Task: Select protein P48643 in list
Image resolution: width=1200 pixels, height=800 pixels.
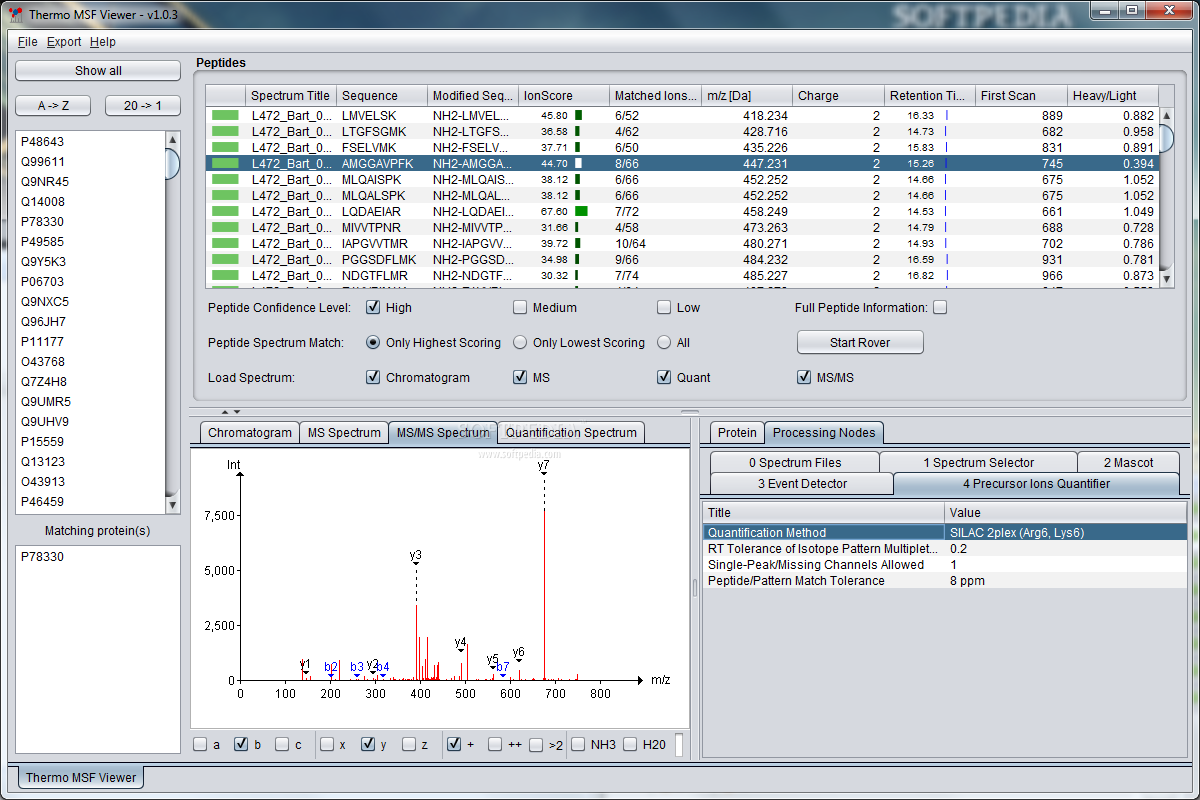Action: (x=90, y=141)
